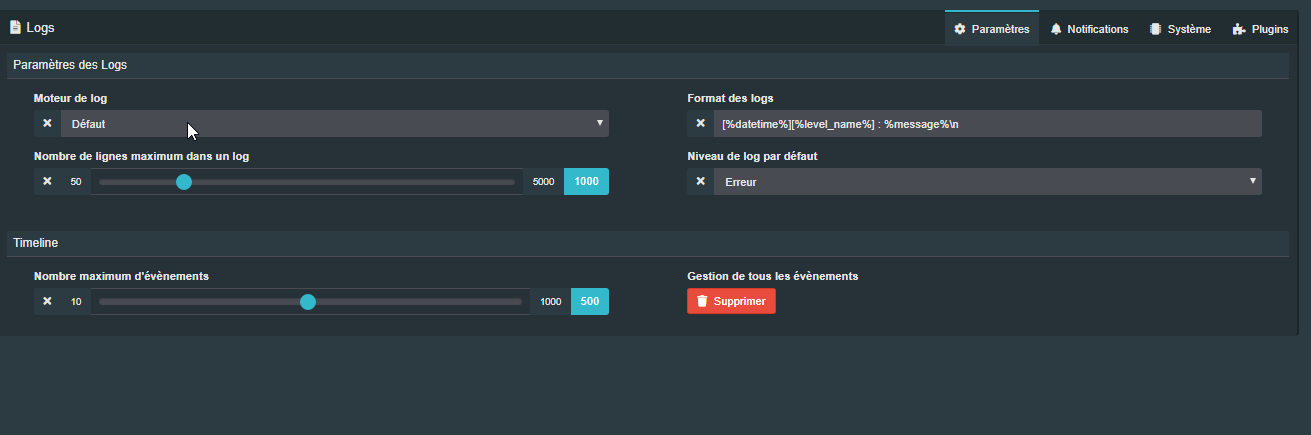Screen dimensions: 1311x435
Task: Switch to the Plugins tab
Action: tap(1260, 29)
